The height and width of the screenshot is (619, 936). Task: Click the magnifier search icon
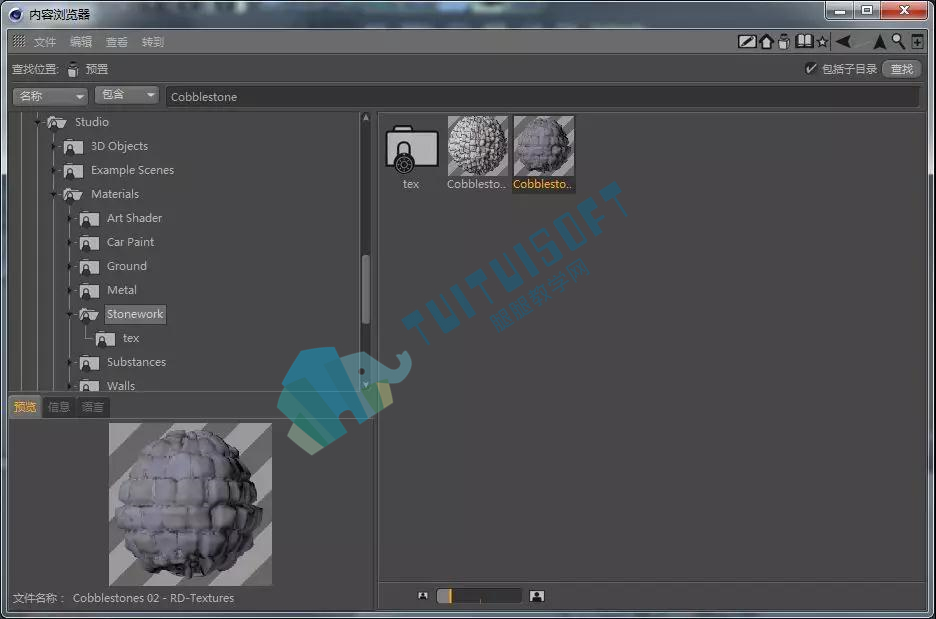click(x=898, y=41)
